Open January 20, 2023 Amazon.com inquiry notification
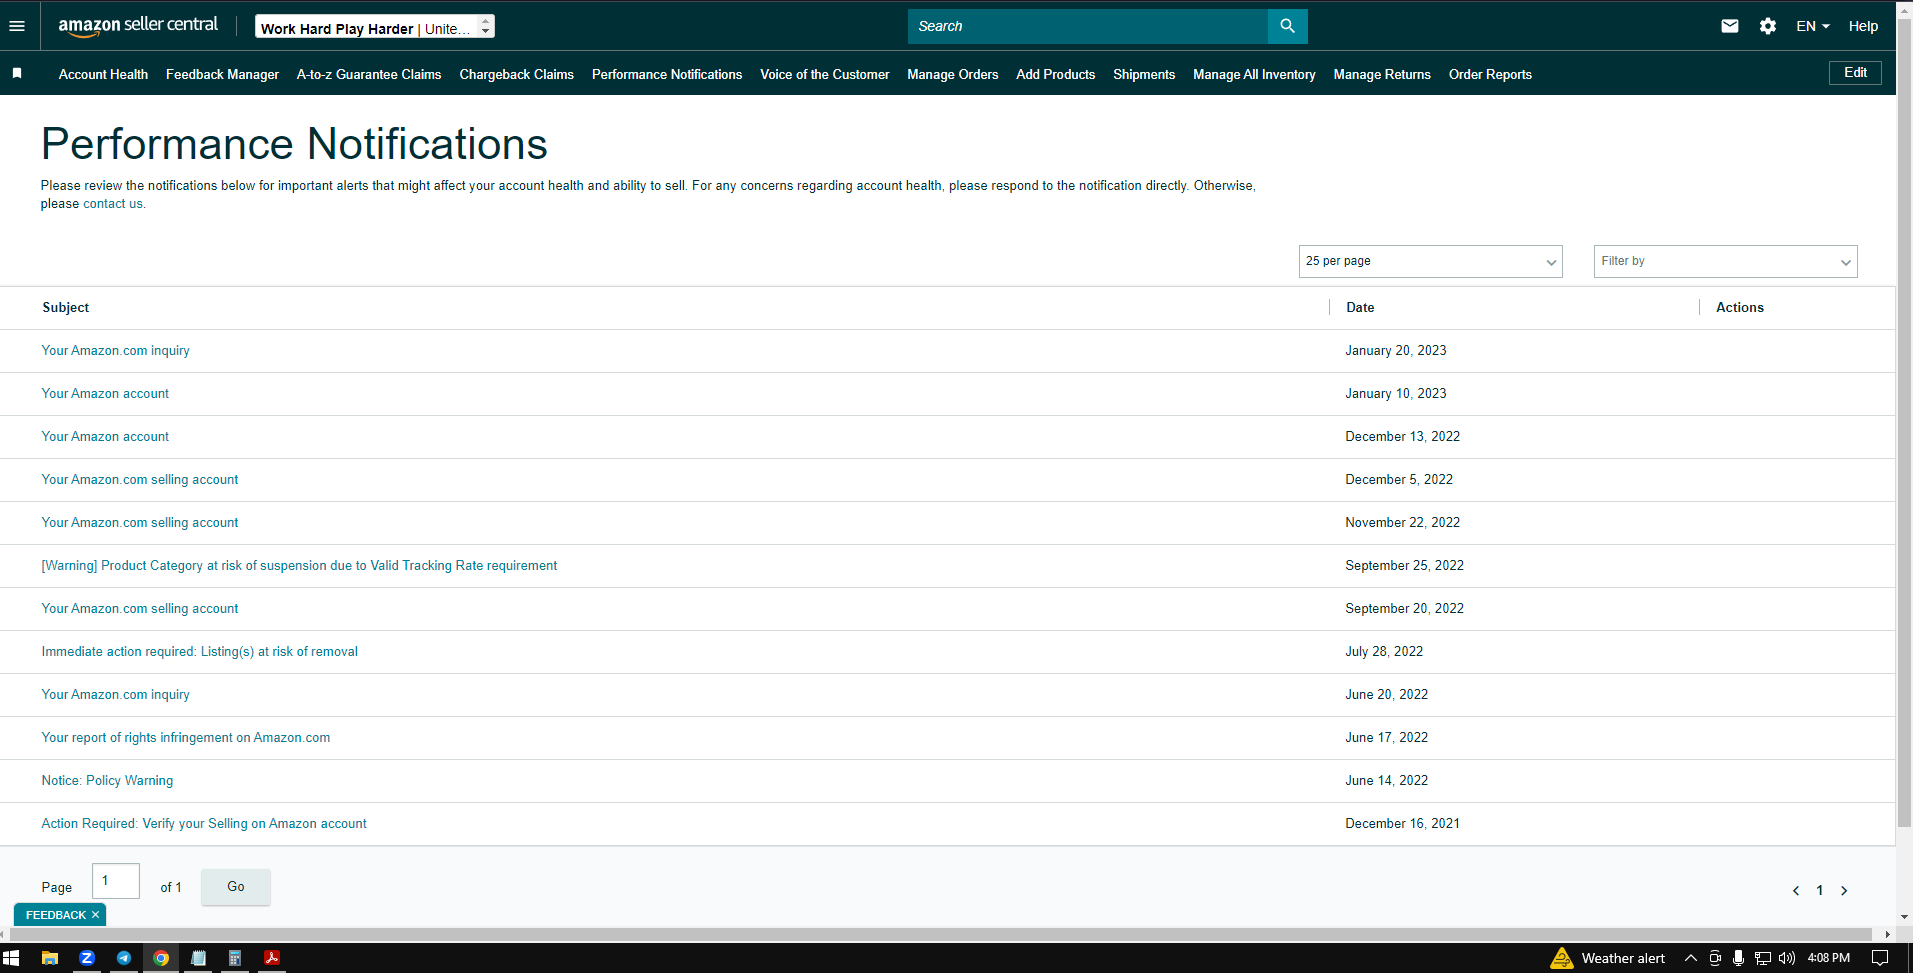 coord(115,351)
